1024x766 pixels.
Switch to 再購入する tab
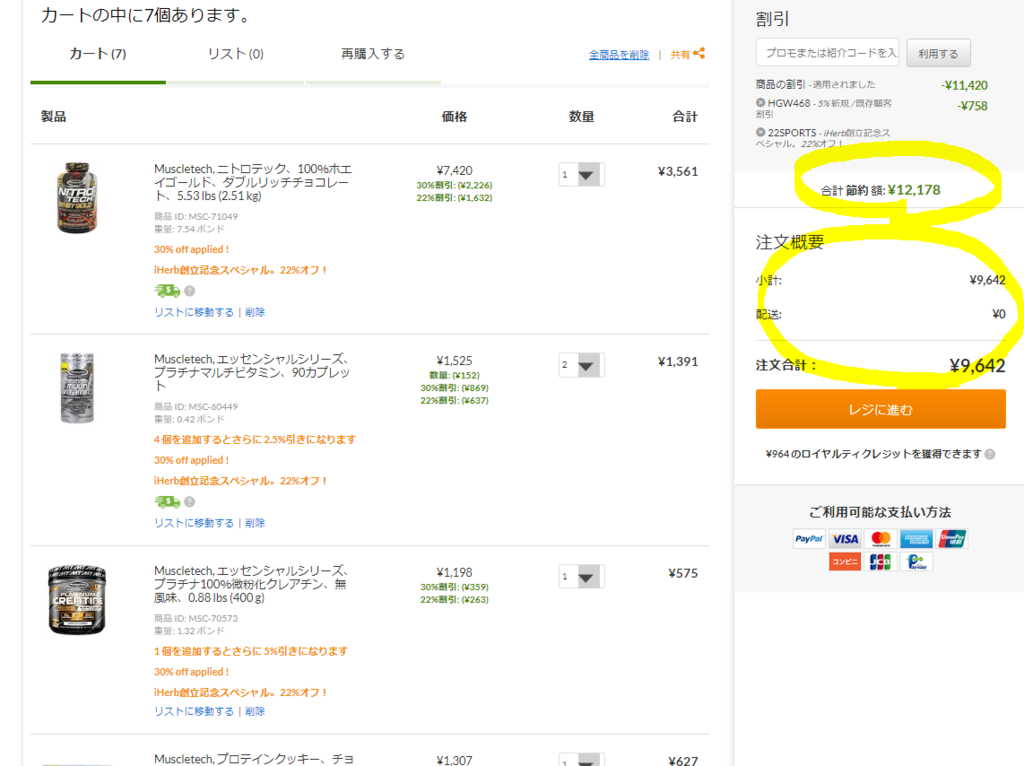(373, 54)
